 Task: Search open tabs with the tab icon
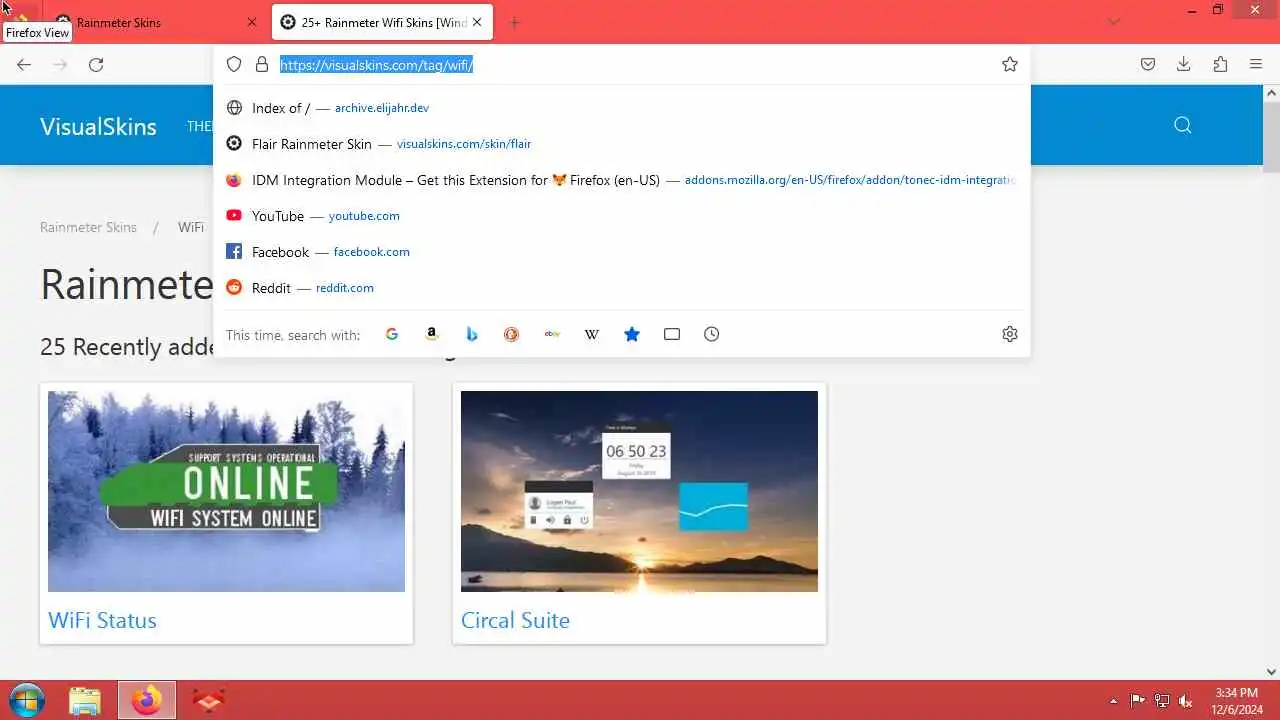click(x=672, y=334)
